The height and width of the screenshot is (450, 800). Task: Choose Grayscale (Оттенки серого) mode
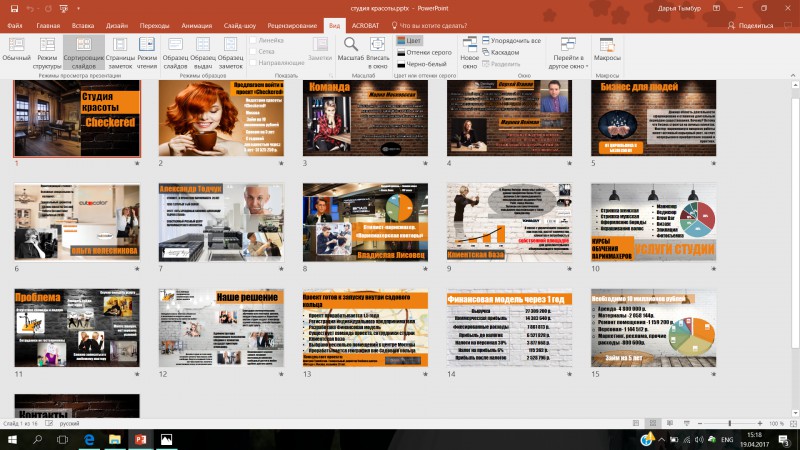tap(424, 52)
